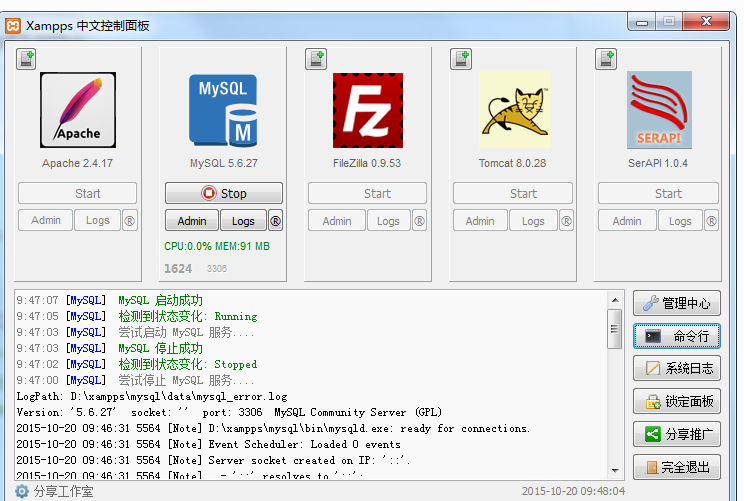The height and width of the screenshot is (501, 744).
Task: Click 'MySQL 5.6.27' version label
Action: coord(223,163)
